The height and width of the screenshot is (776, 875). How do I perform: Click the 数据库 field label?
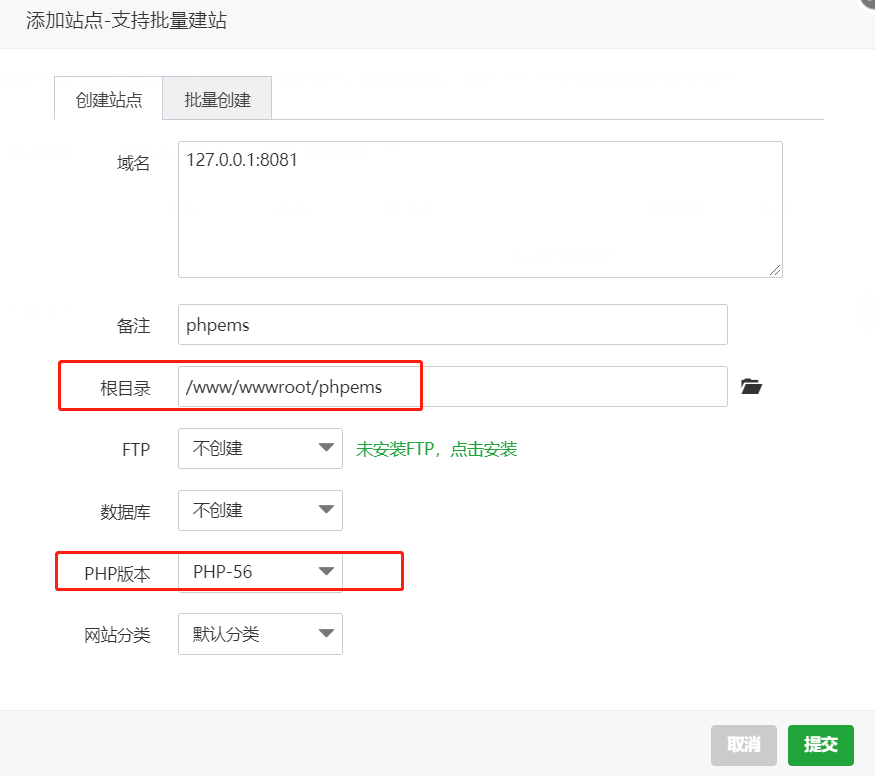click(x=126, y=512)
